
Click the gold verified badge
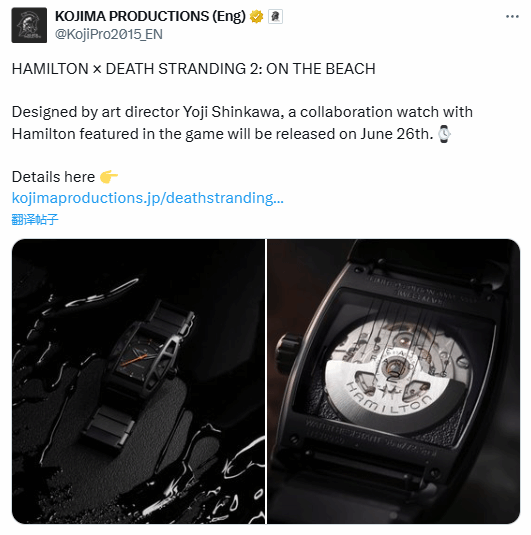pos(256,16)
